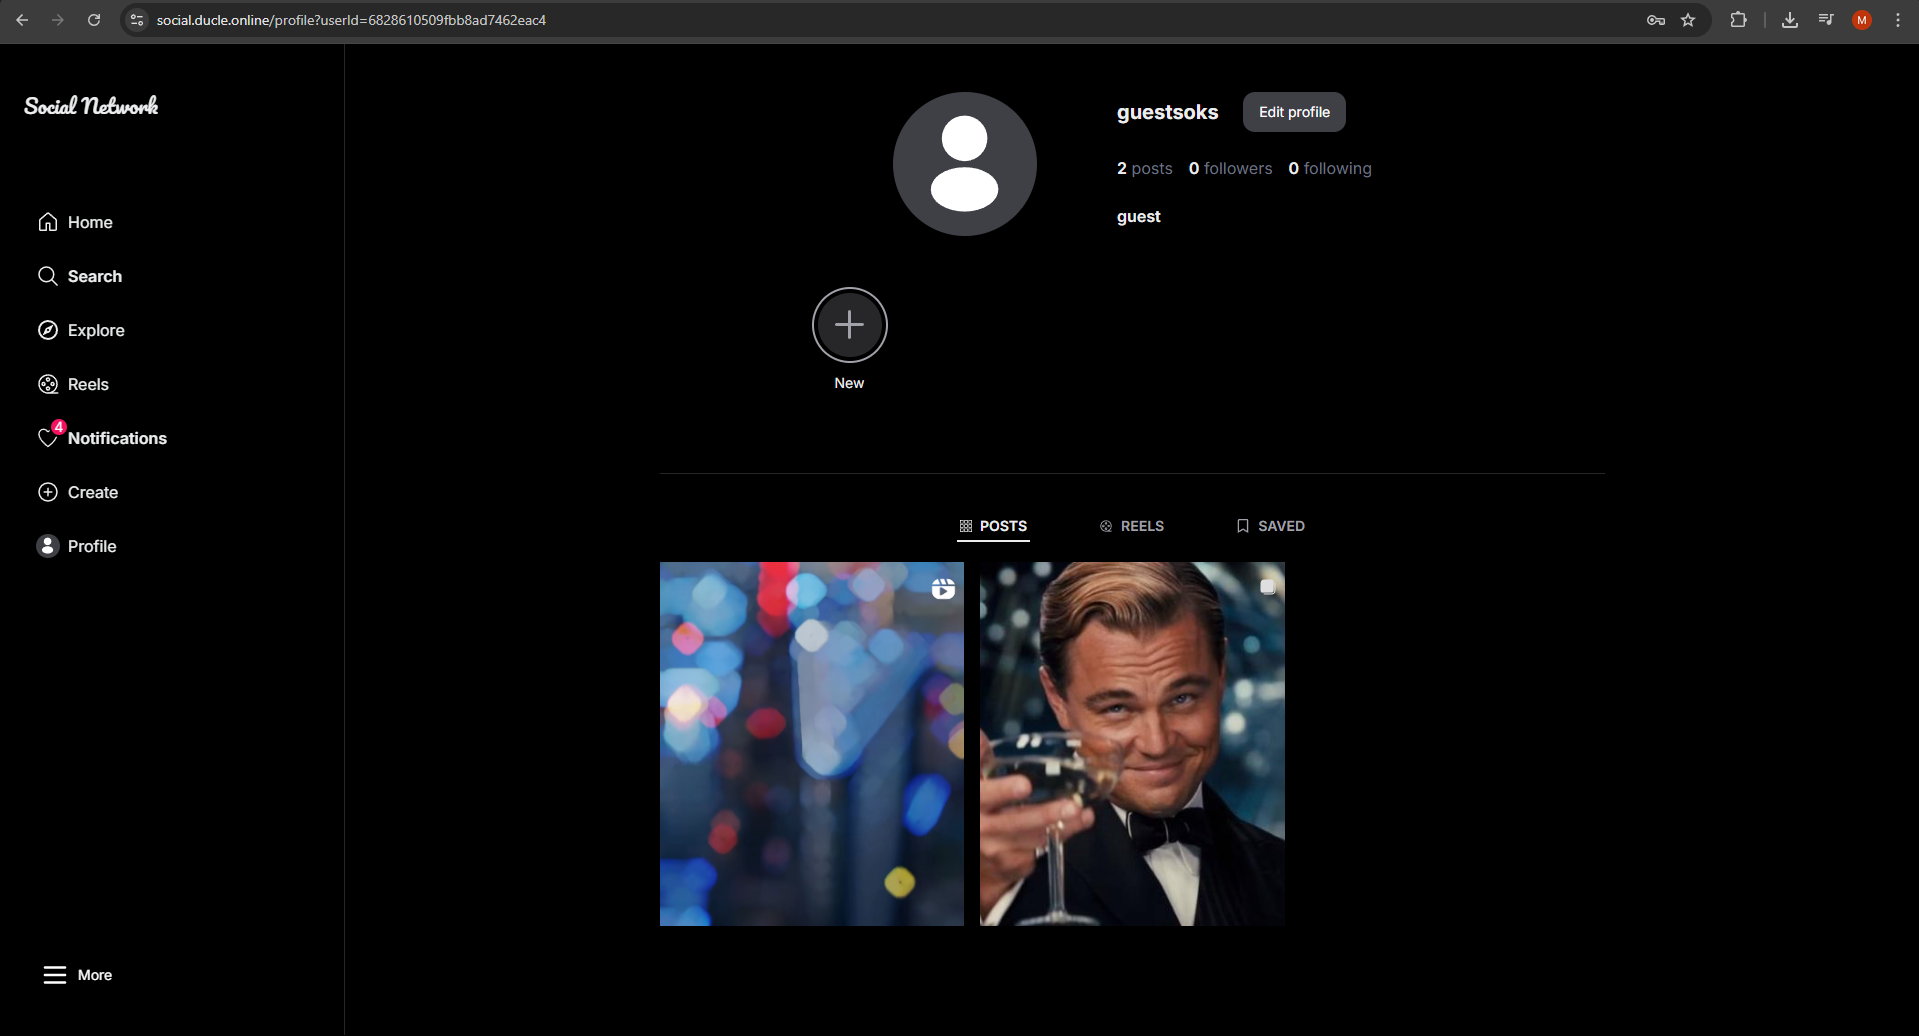Click the Edit profile button
Viewport: 1919px width, 1036px height.
[x=1294, y=112]
